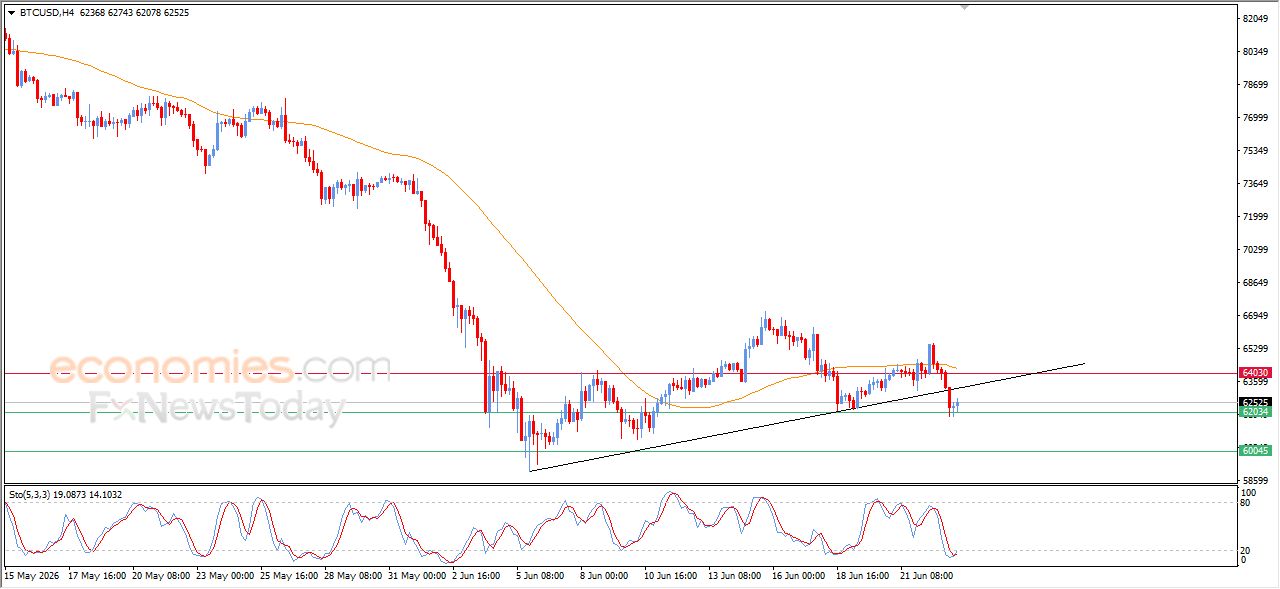This screenshot has height=589, width=1280.
Task: Select the green 60045 price level label
Action: (1255, 451)
